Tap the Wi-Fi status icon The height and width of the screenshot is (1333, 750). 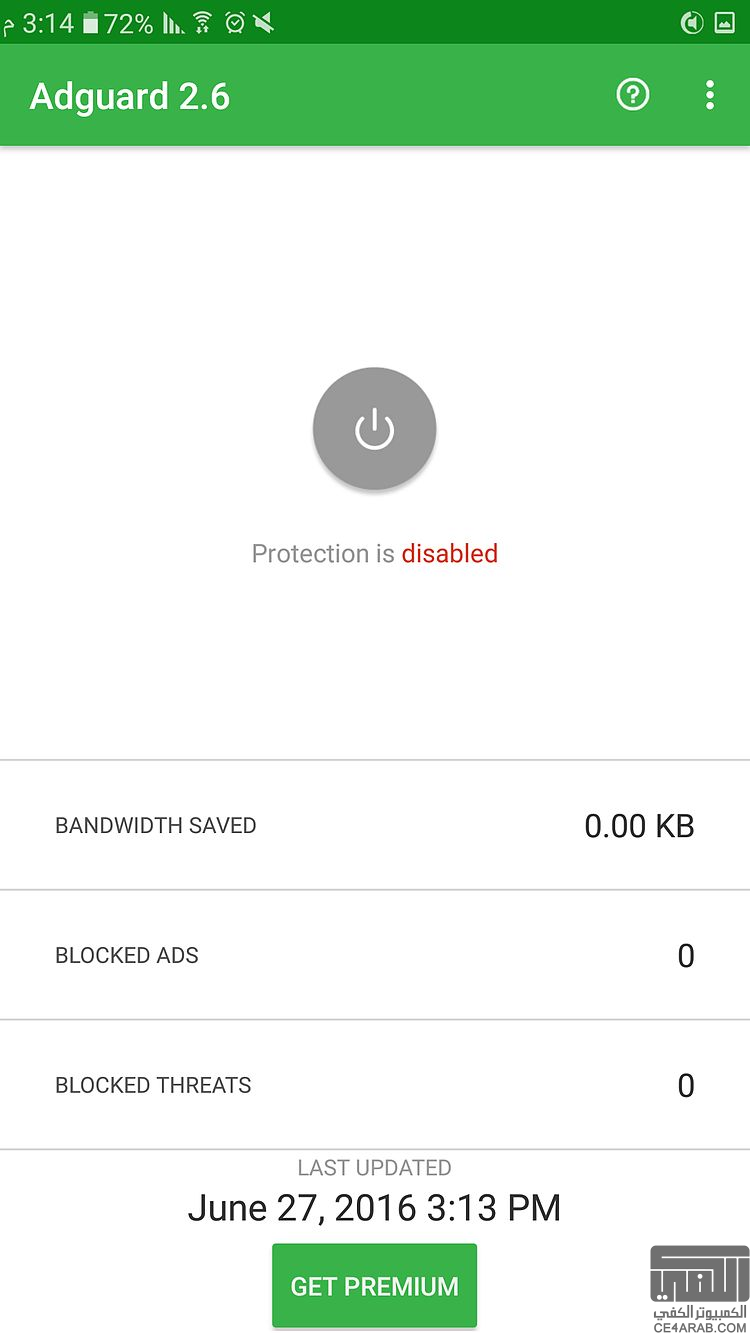[x=203, y=22]
